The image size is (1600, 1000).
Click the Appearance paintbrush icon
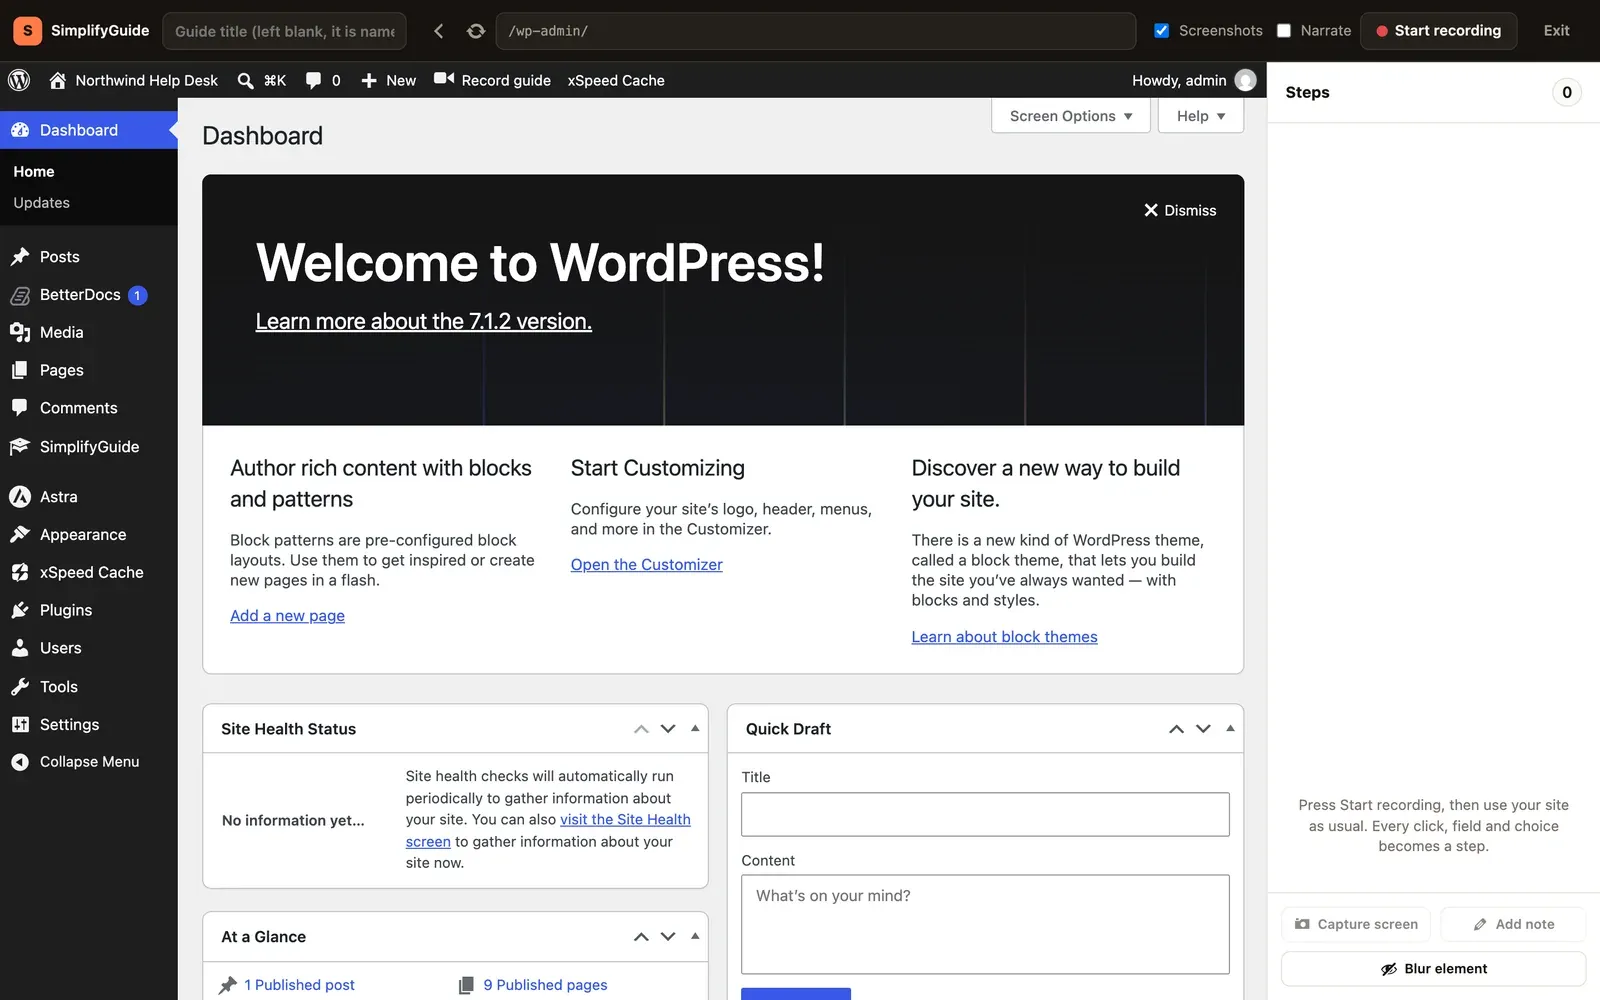click(20, 535)
